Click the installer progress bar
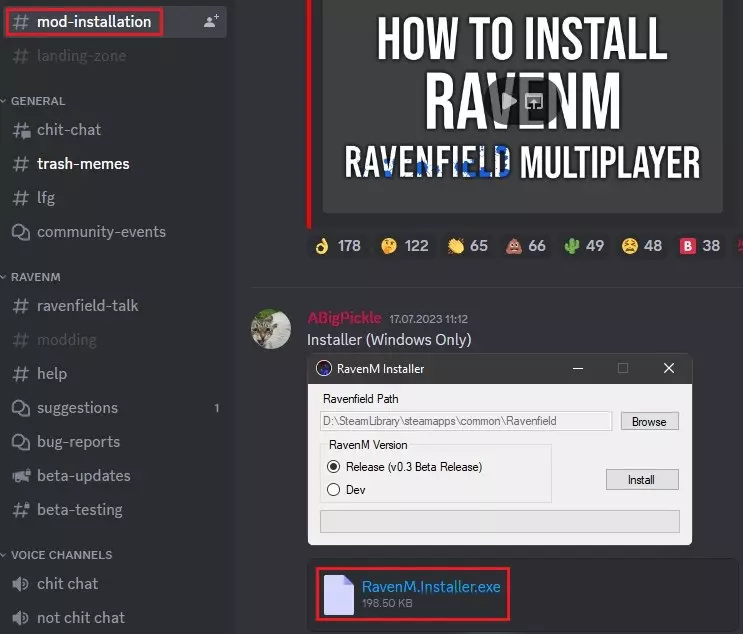 [500, 521]
